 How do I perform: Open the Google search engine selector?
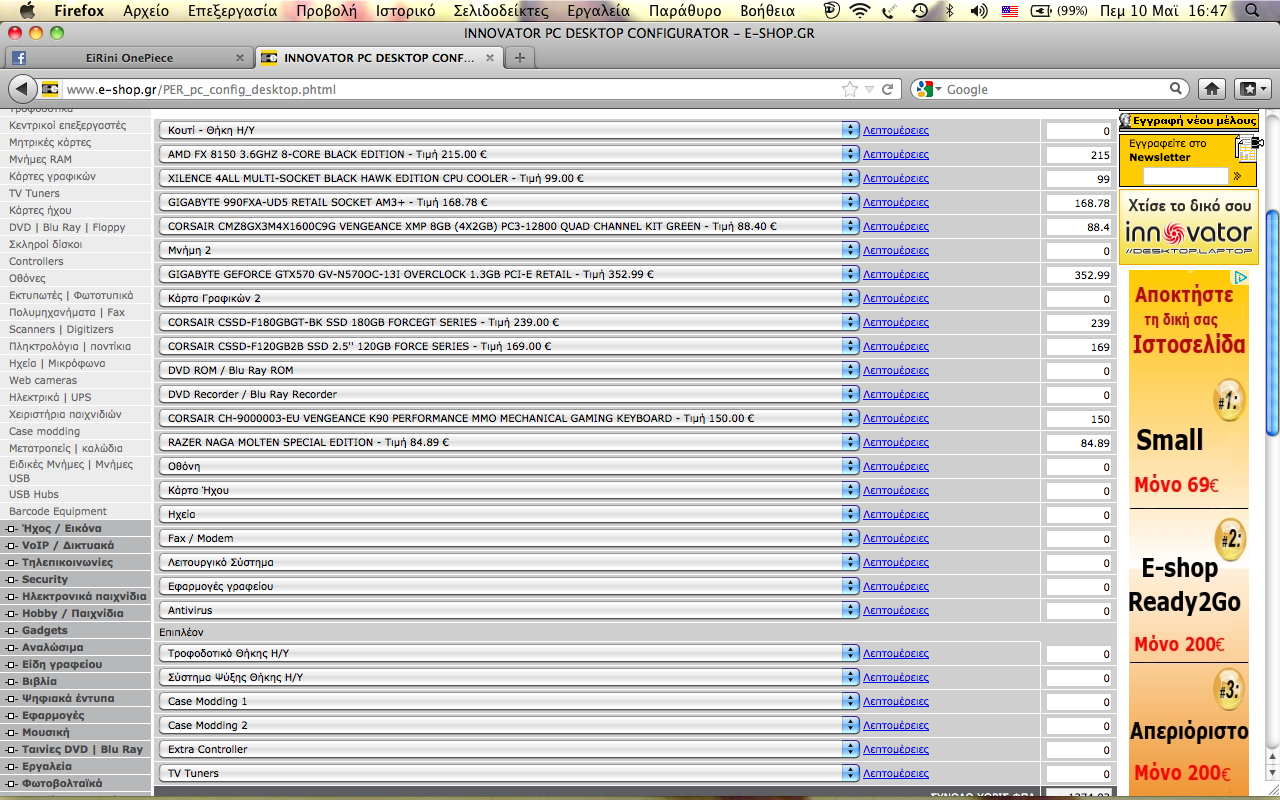(927, 89)
